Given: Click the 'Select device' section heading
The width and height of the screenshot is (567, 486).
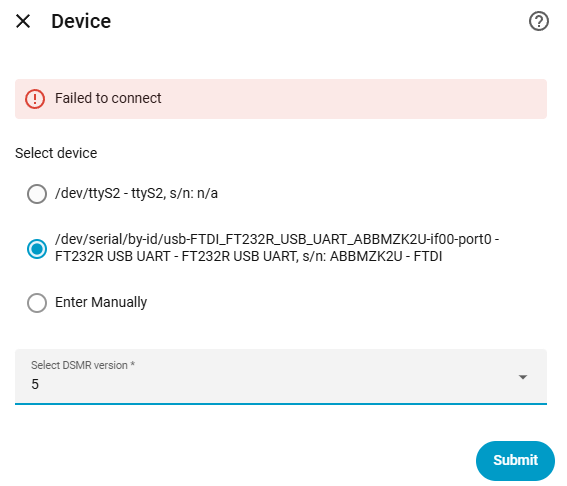Looking at the screenshot, I should tap(56, 153).
